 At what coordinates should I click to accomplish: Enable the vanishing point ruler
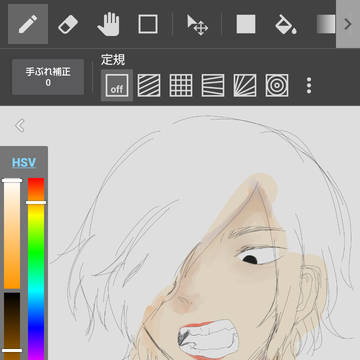[x=213, y=85]
